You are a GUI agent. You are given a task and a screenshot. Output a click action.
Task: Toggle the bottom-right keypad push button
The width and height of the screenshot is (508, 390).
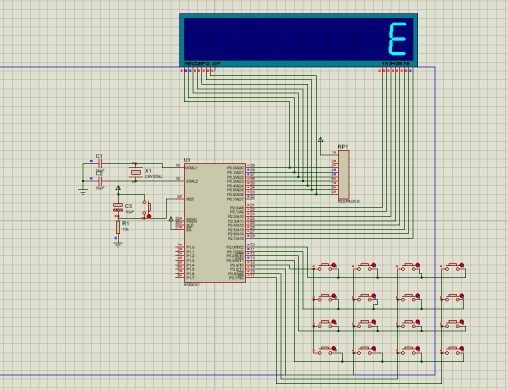[x=453, y=350]
